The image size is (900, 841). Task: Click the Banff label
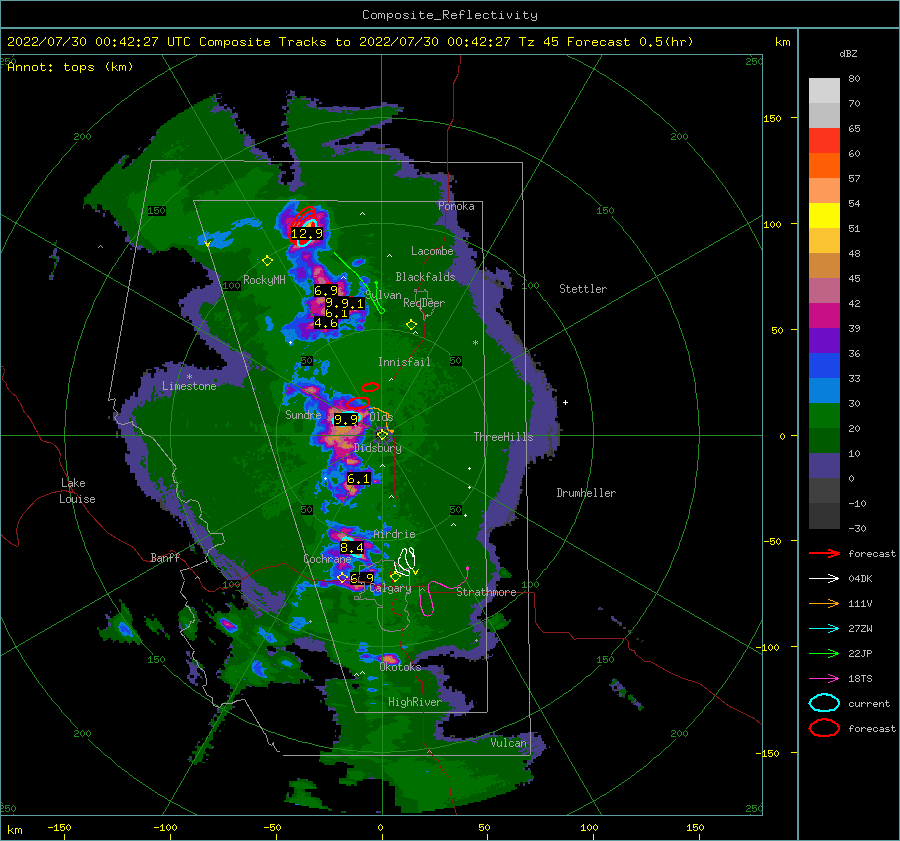[x=165, y=557]
